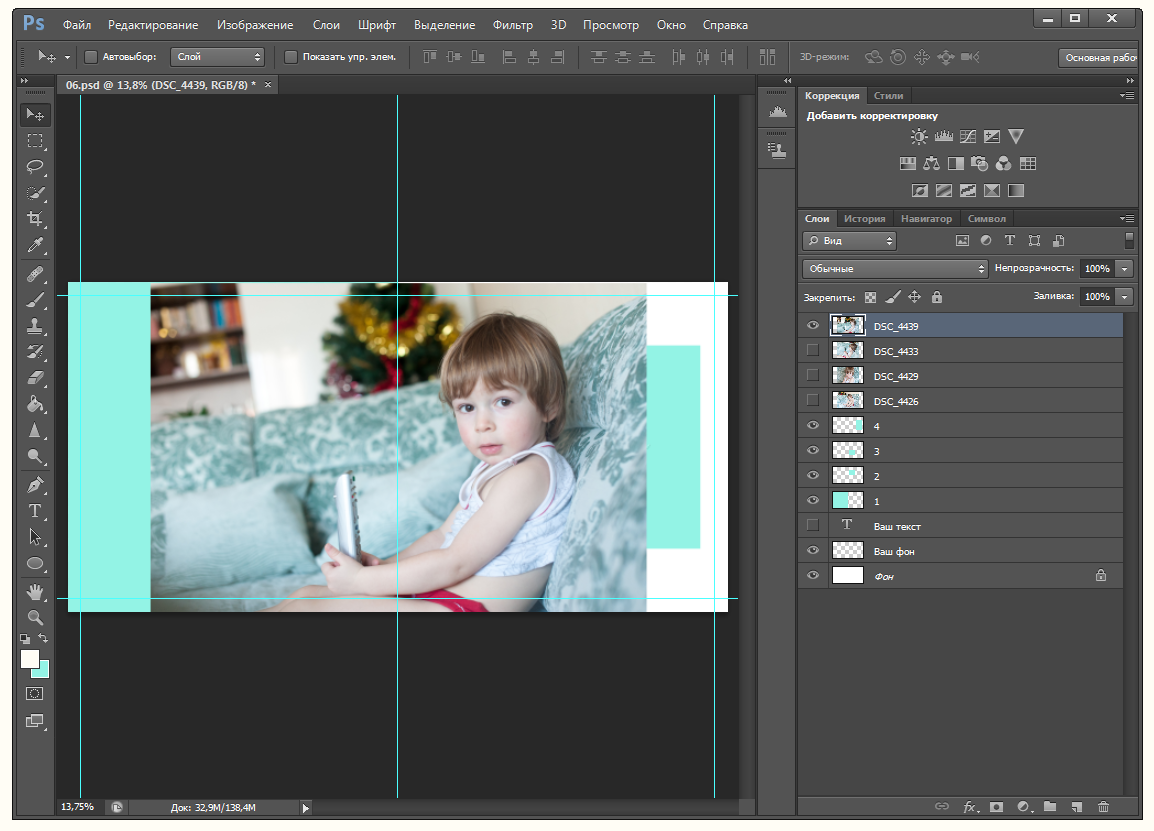Hide the DSC_4439 layer

point(813,325)
